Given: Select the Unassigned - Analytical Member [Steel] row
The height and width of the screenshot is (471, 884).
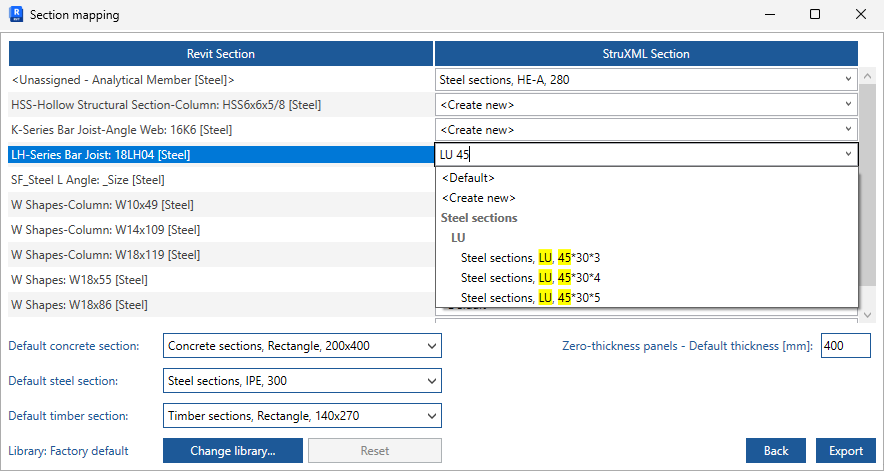Looking at the screenshot, I should click(220, 80).
